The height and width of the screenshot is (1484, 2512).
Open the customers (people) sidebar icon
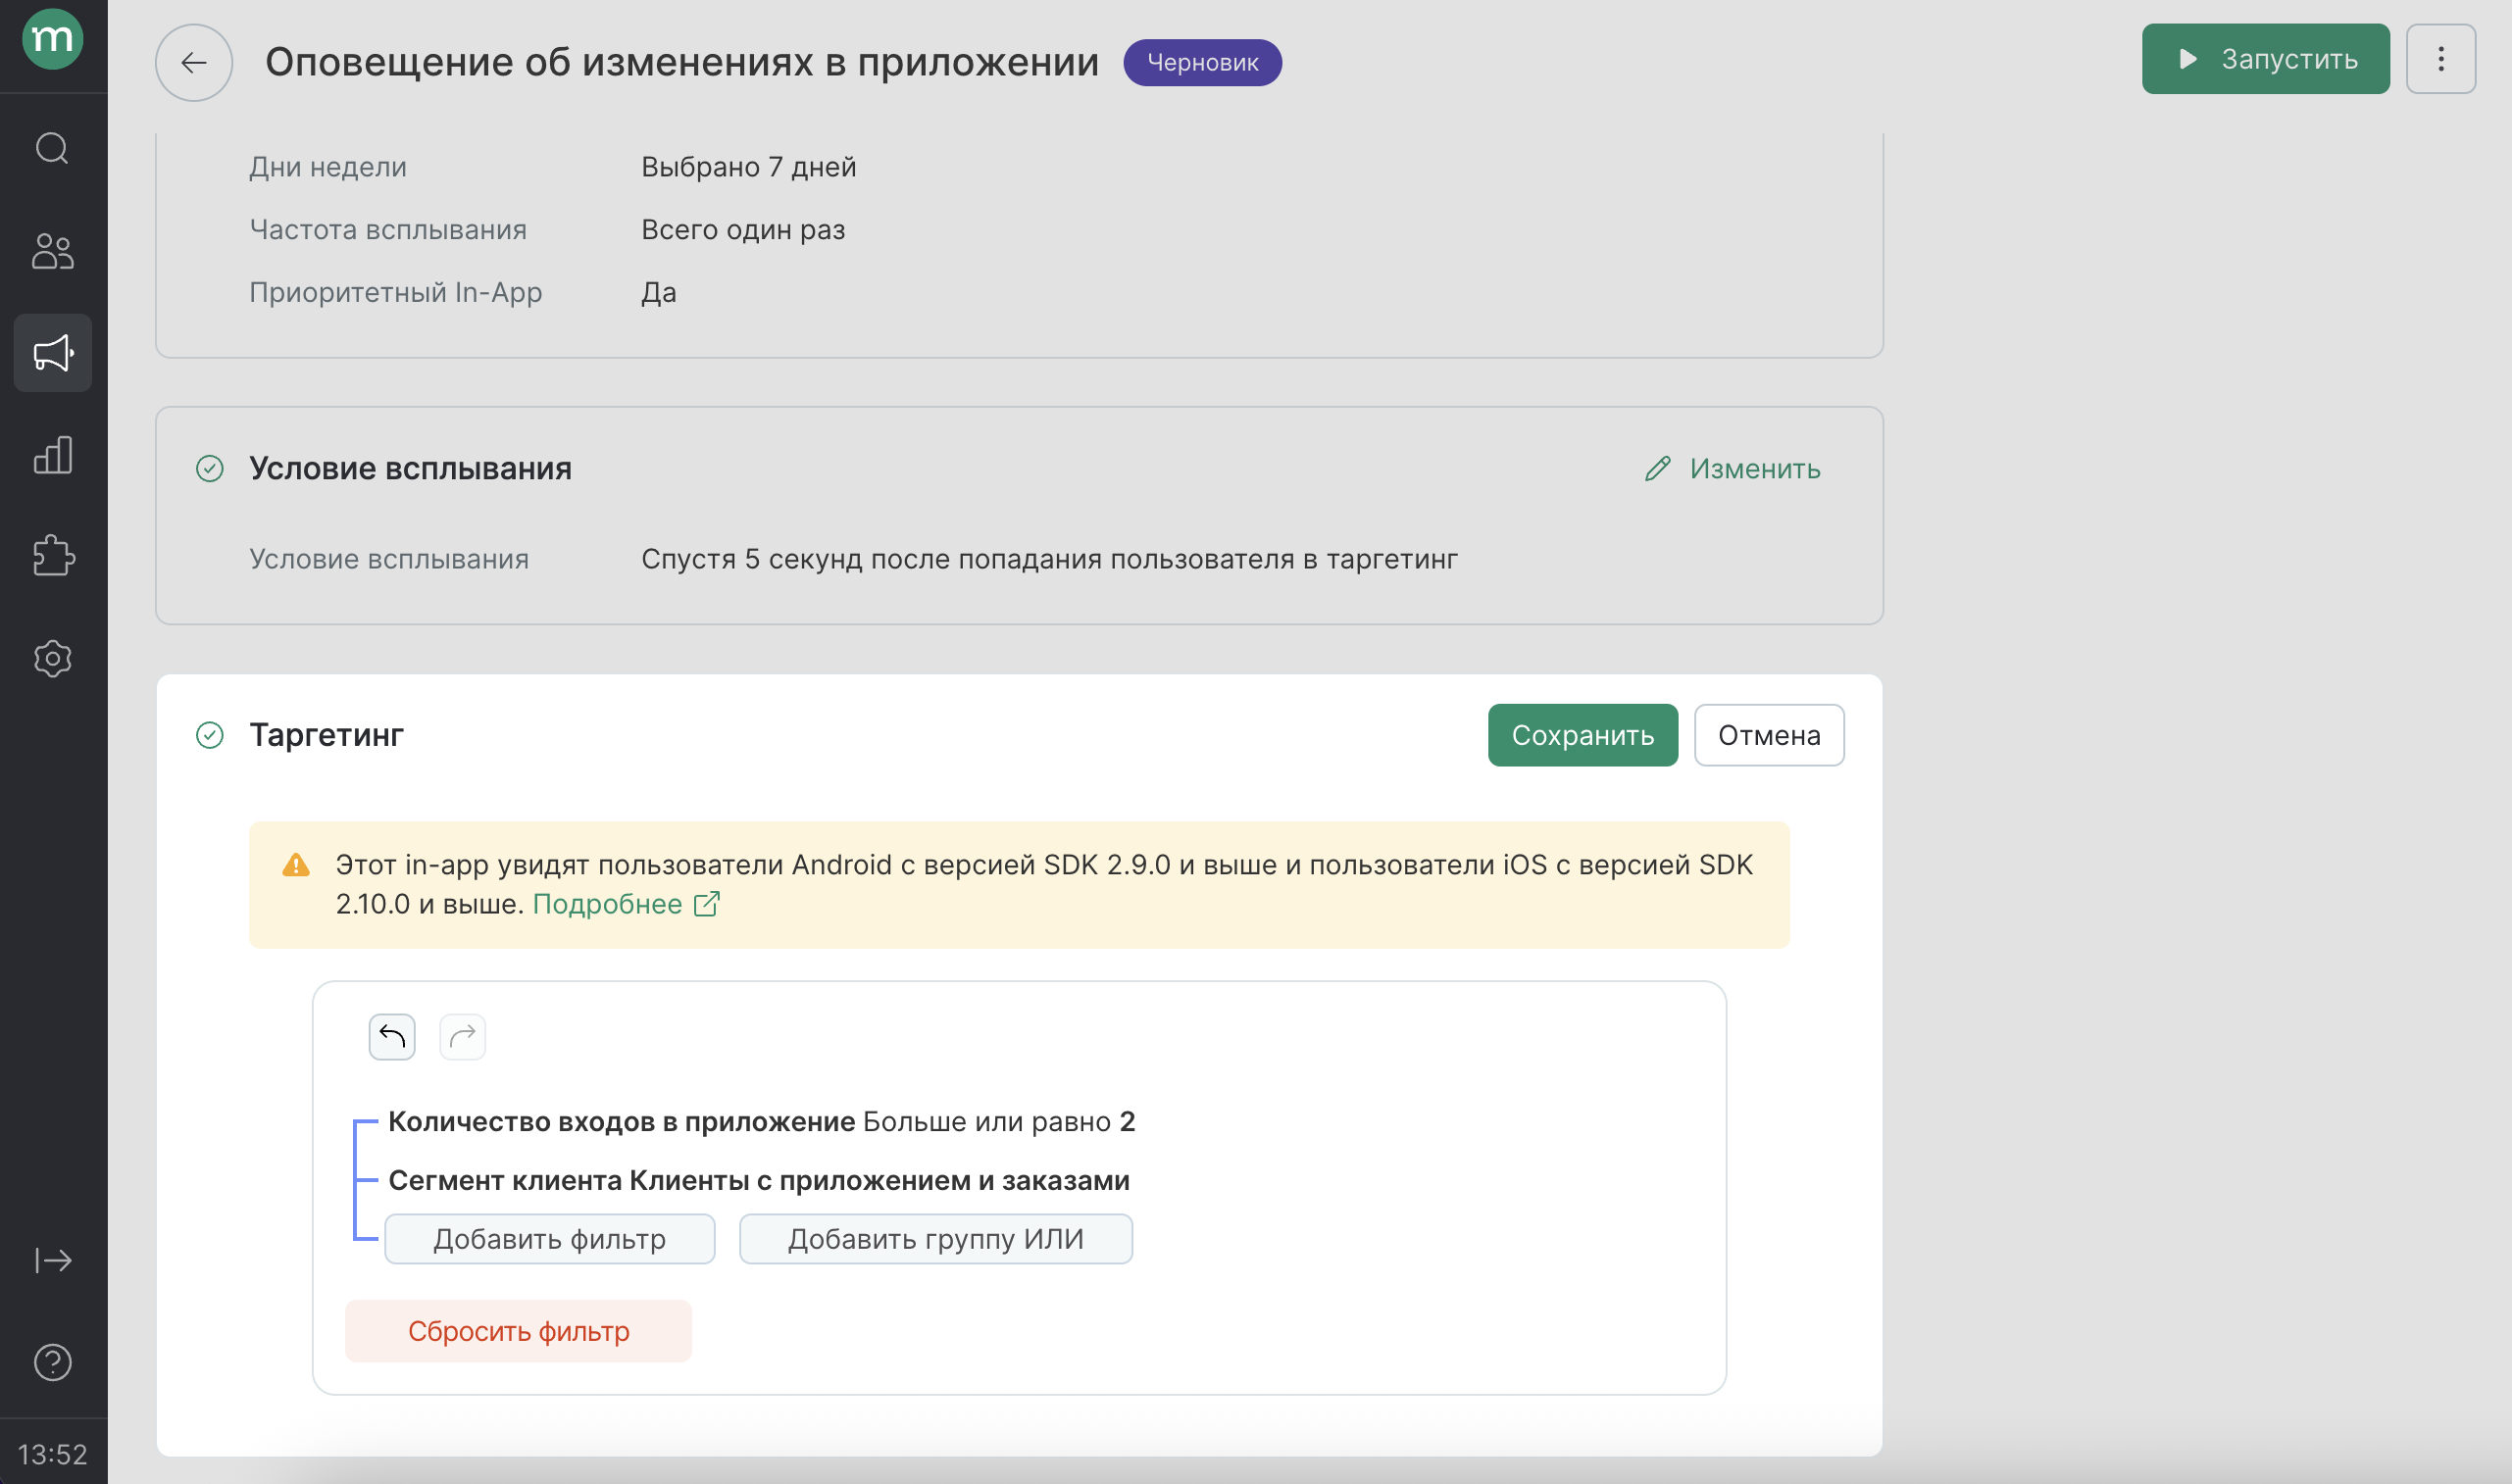(52, 251)
